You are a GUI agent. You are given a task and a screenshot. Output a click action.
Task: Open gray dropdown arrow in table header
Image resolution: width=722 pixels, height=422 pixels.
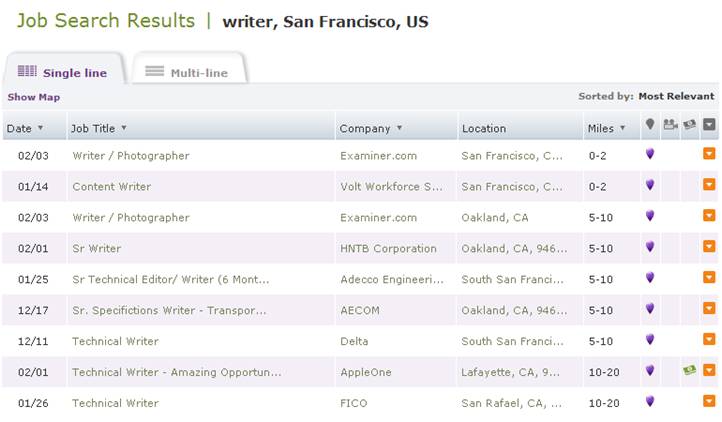point(709,124)
